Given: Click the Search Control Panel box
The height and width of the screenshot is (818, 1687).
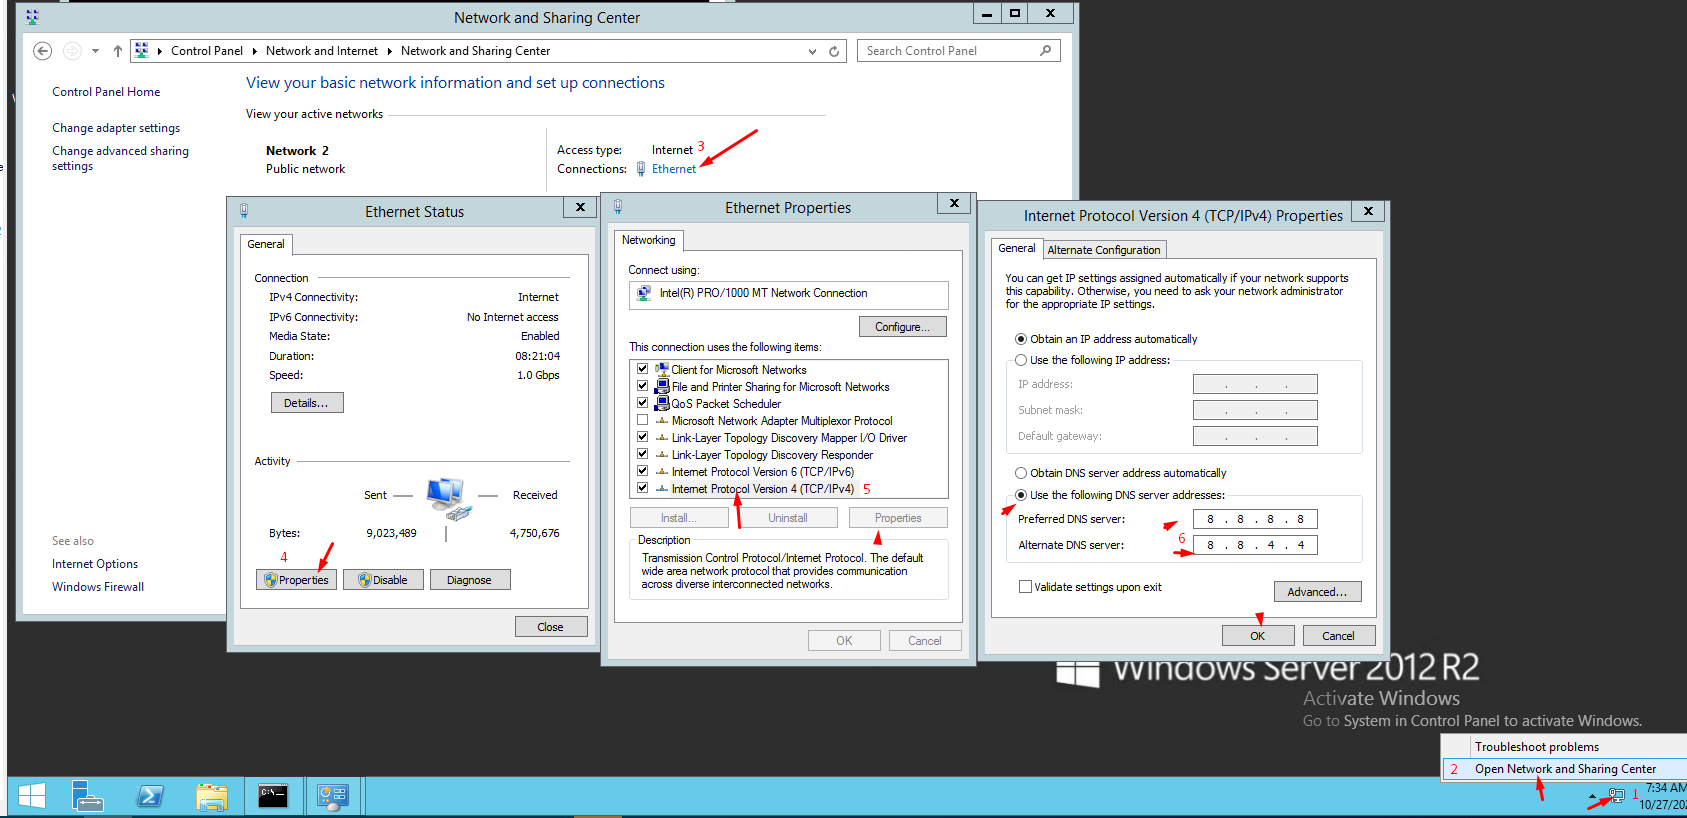Looking at the screenshot, I should pyautogui.click(x=958, y=51).
